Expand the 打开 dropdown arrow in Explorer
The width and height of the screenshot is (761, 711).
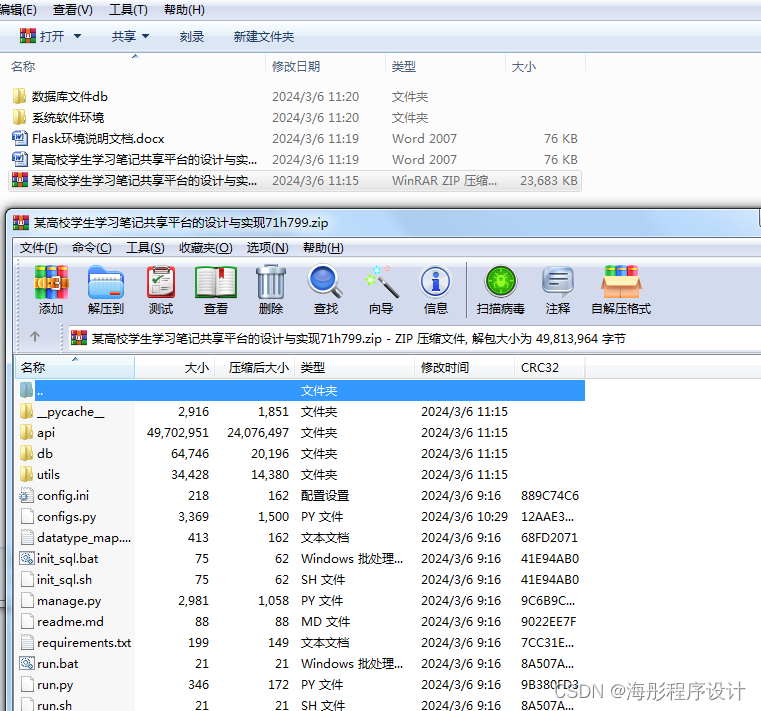click(x=77, y=36)
